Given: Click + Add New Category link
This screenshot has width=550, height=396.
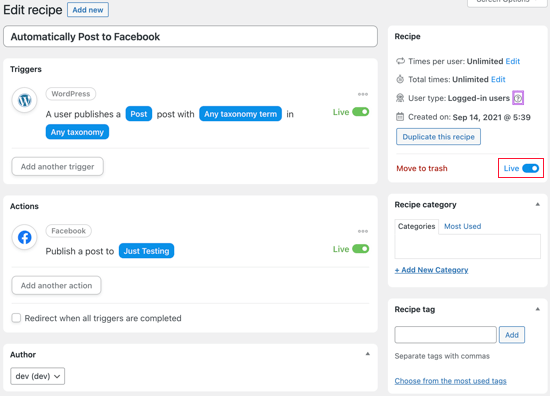Looking at the screenshot, I should click(431, 270).
